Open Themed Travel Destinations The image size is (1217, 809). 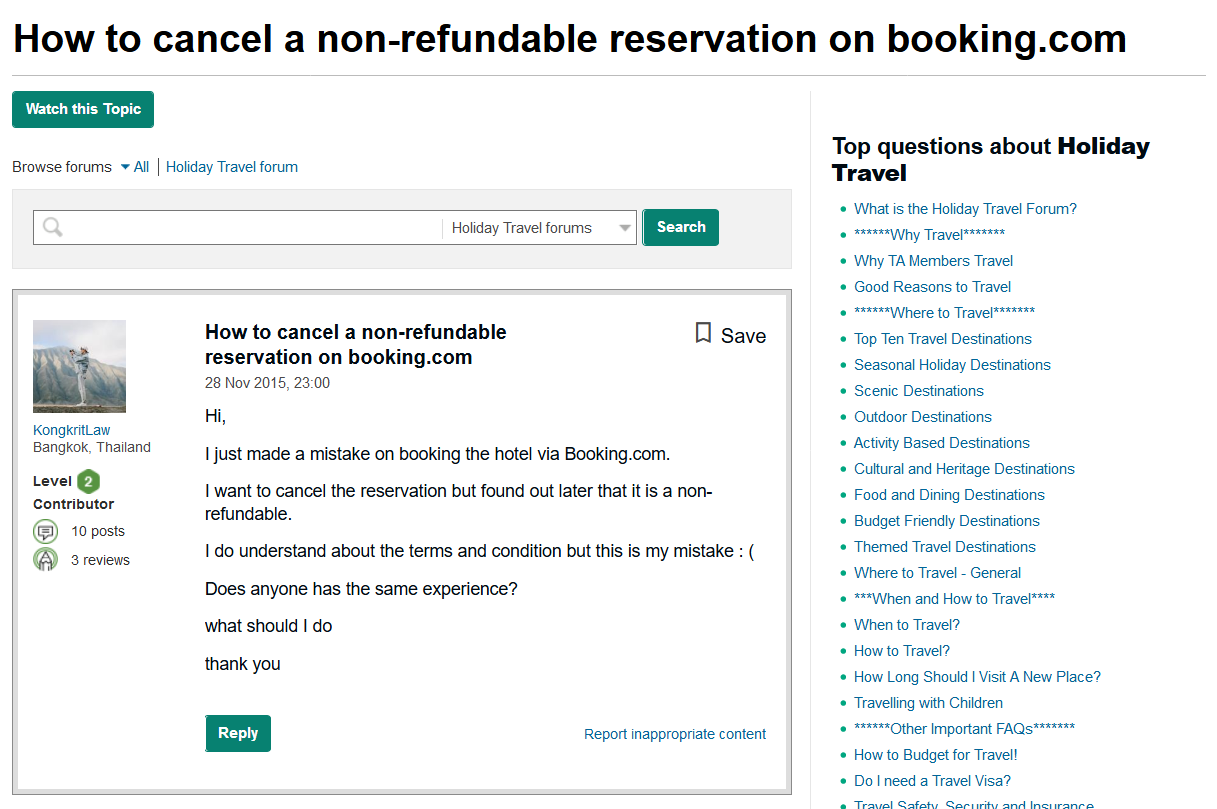[945, 547]
